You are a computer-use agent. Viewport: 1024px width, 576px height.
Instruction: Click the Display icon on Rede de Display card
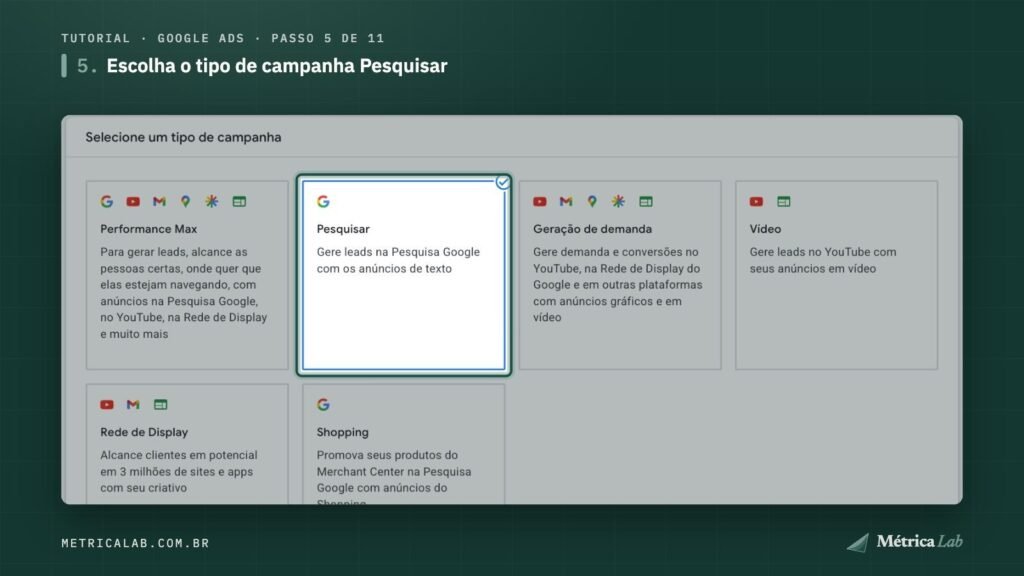tap(161, 405)
